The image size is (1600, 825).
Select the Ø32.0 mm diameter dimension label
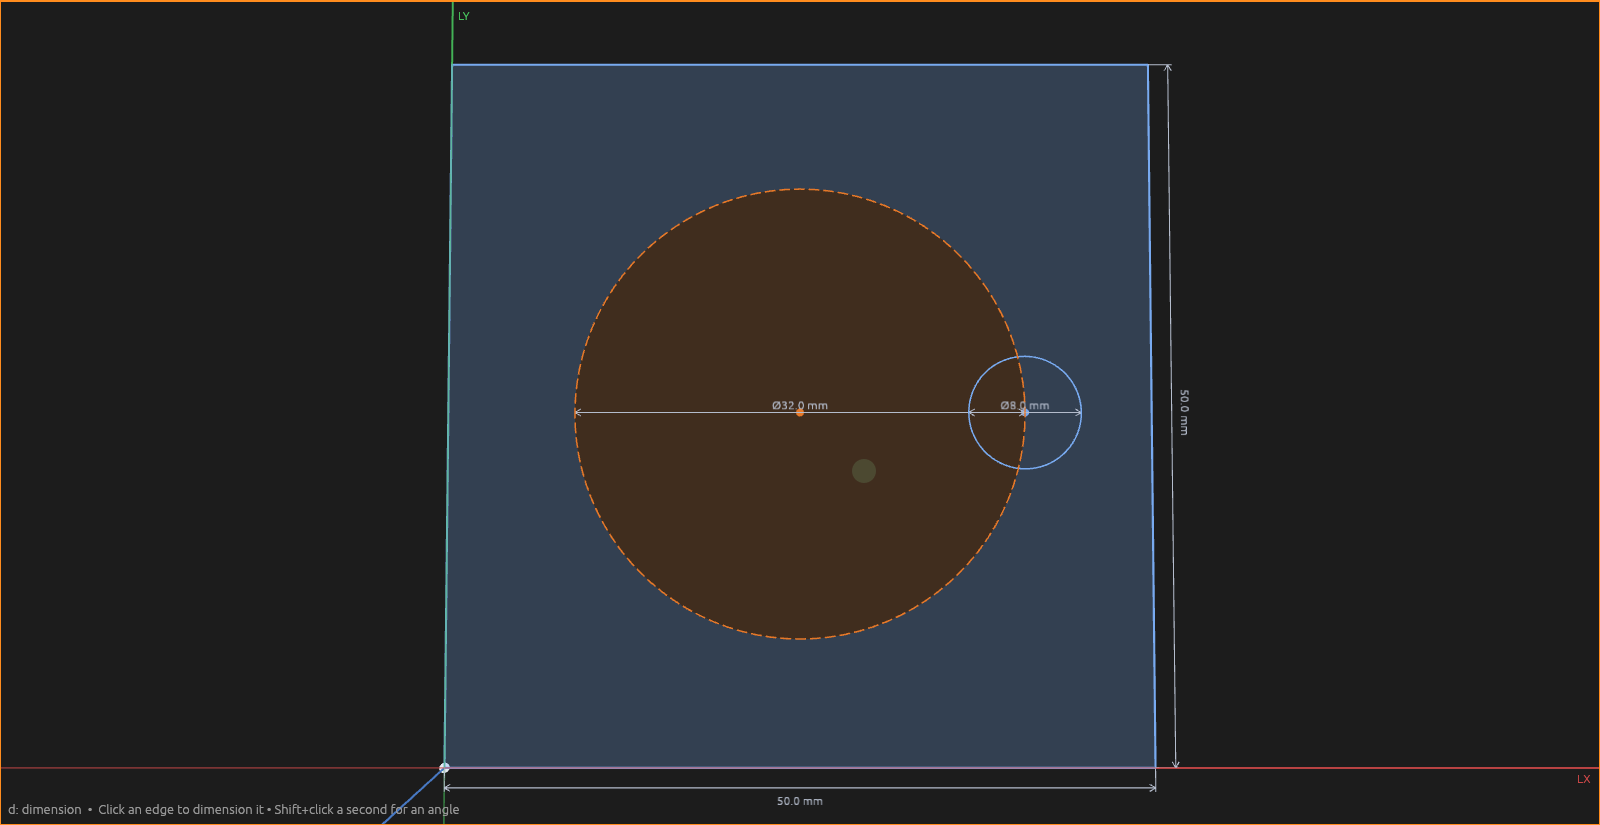tap(800, 405)
